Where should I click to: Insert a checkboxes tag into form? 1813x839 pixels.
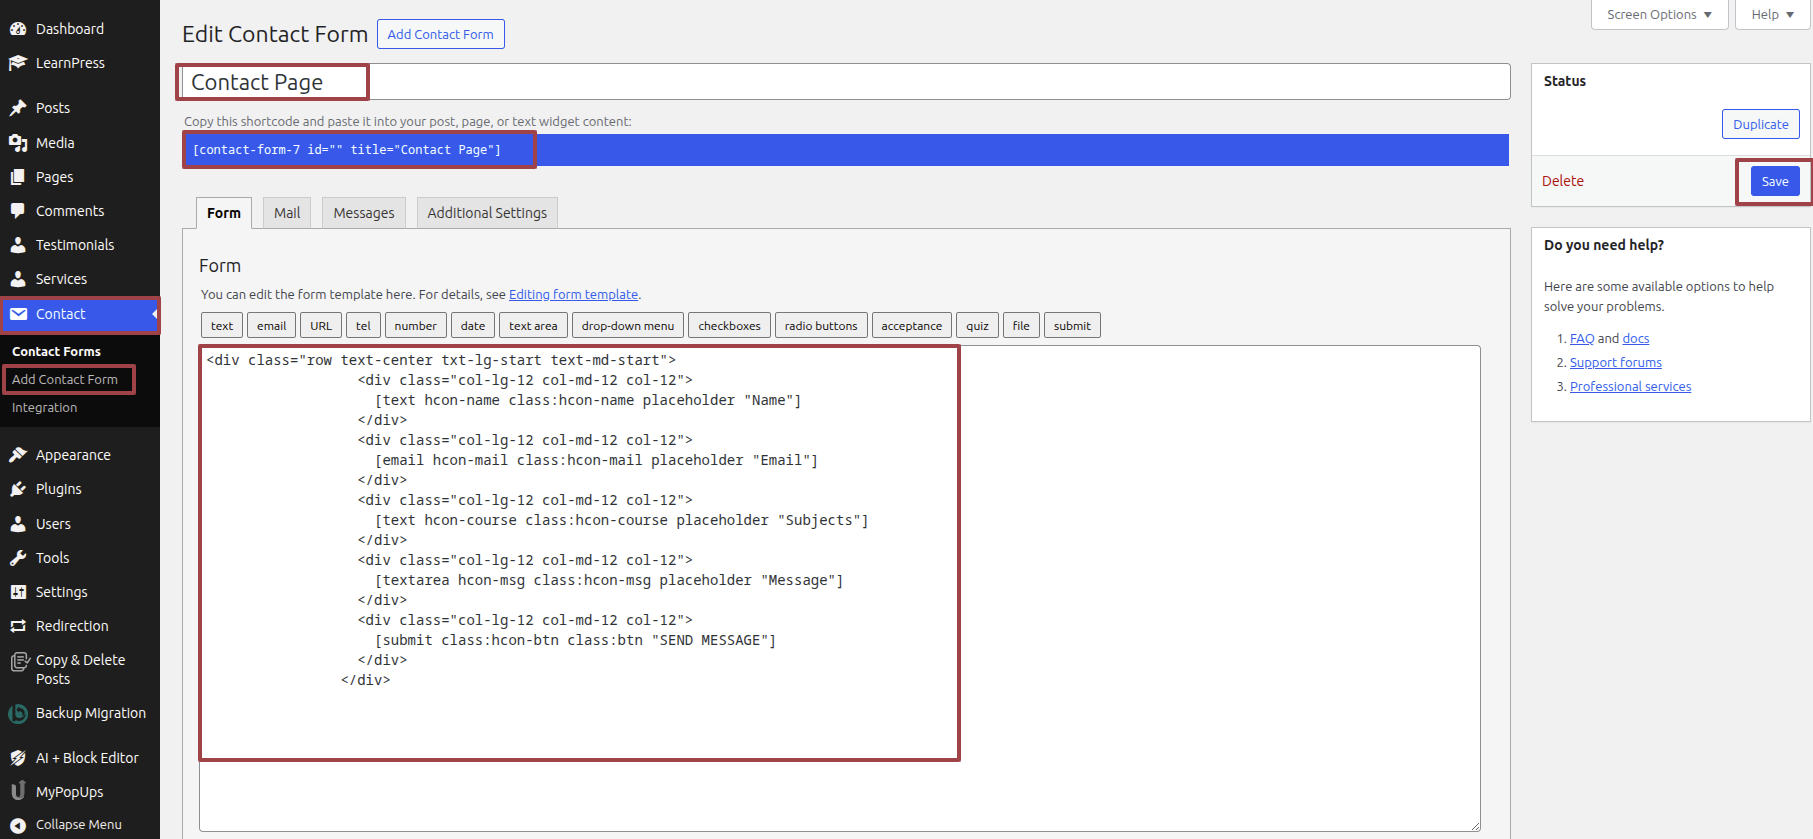pos(729,326)
